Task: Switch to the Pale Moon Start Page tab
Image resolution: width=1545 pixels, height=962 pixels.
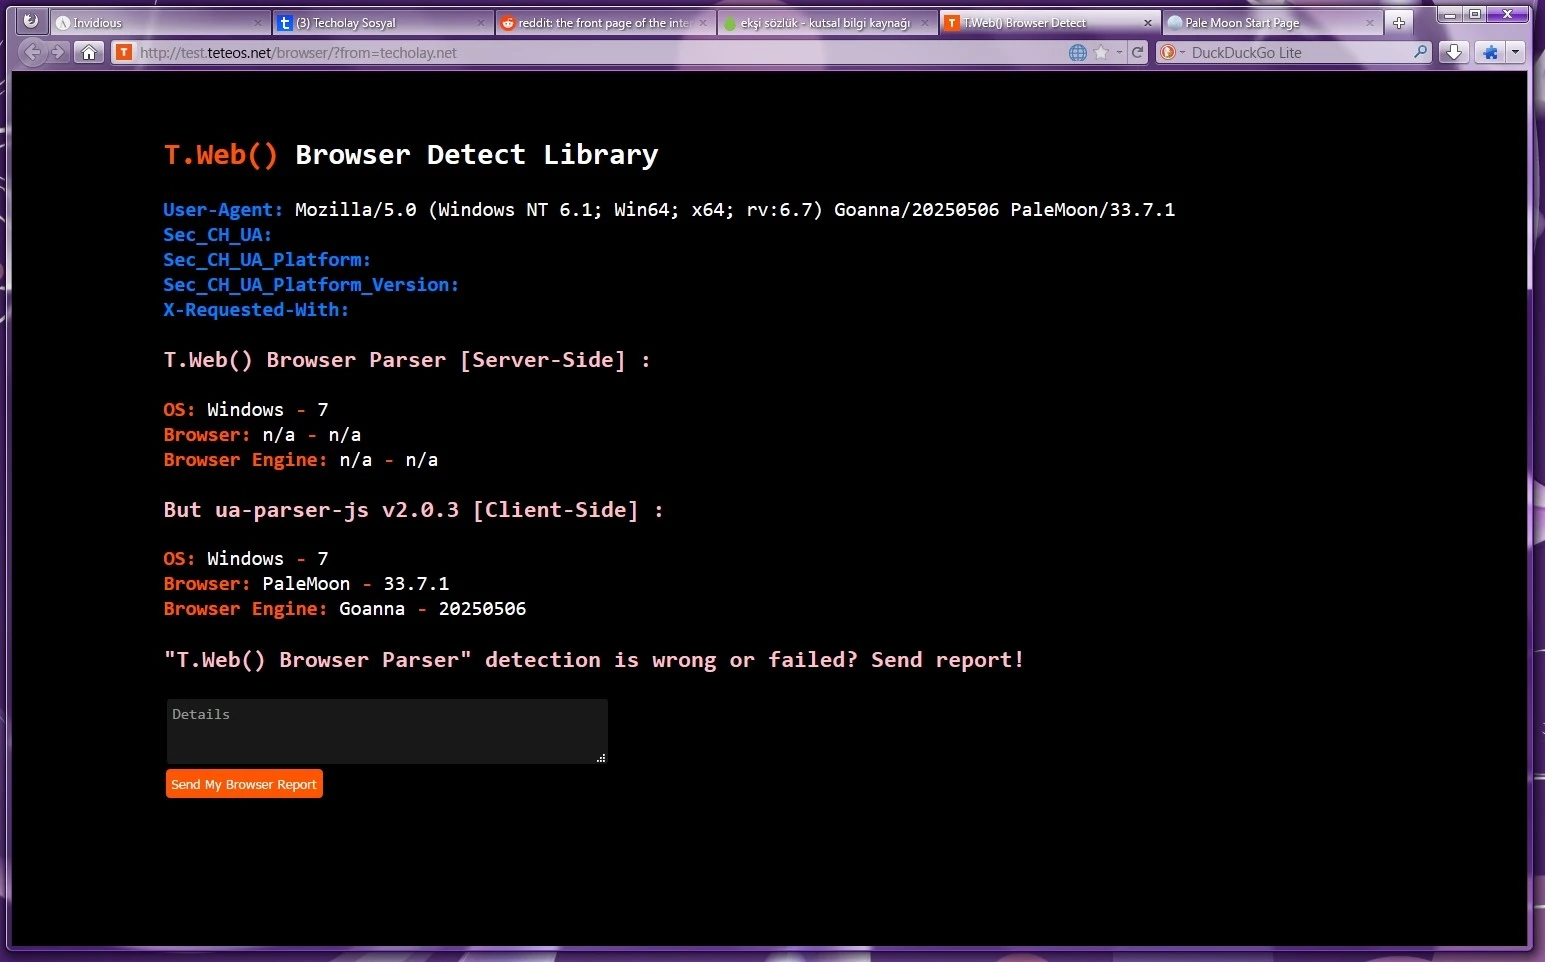Action: (1271, 23)
